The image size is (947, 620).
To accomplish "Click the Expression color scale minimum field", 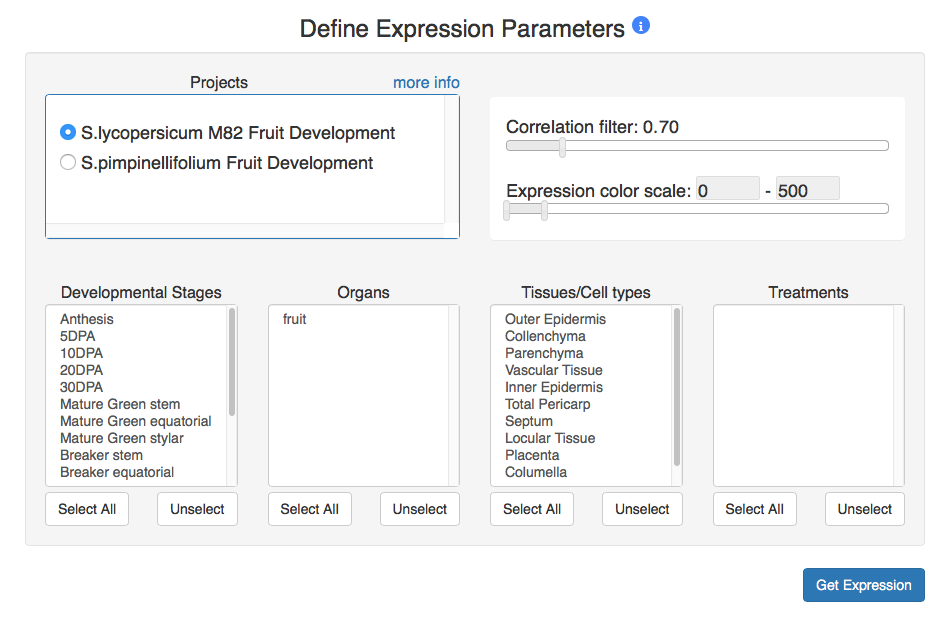I will tap(727, 190).
